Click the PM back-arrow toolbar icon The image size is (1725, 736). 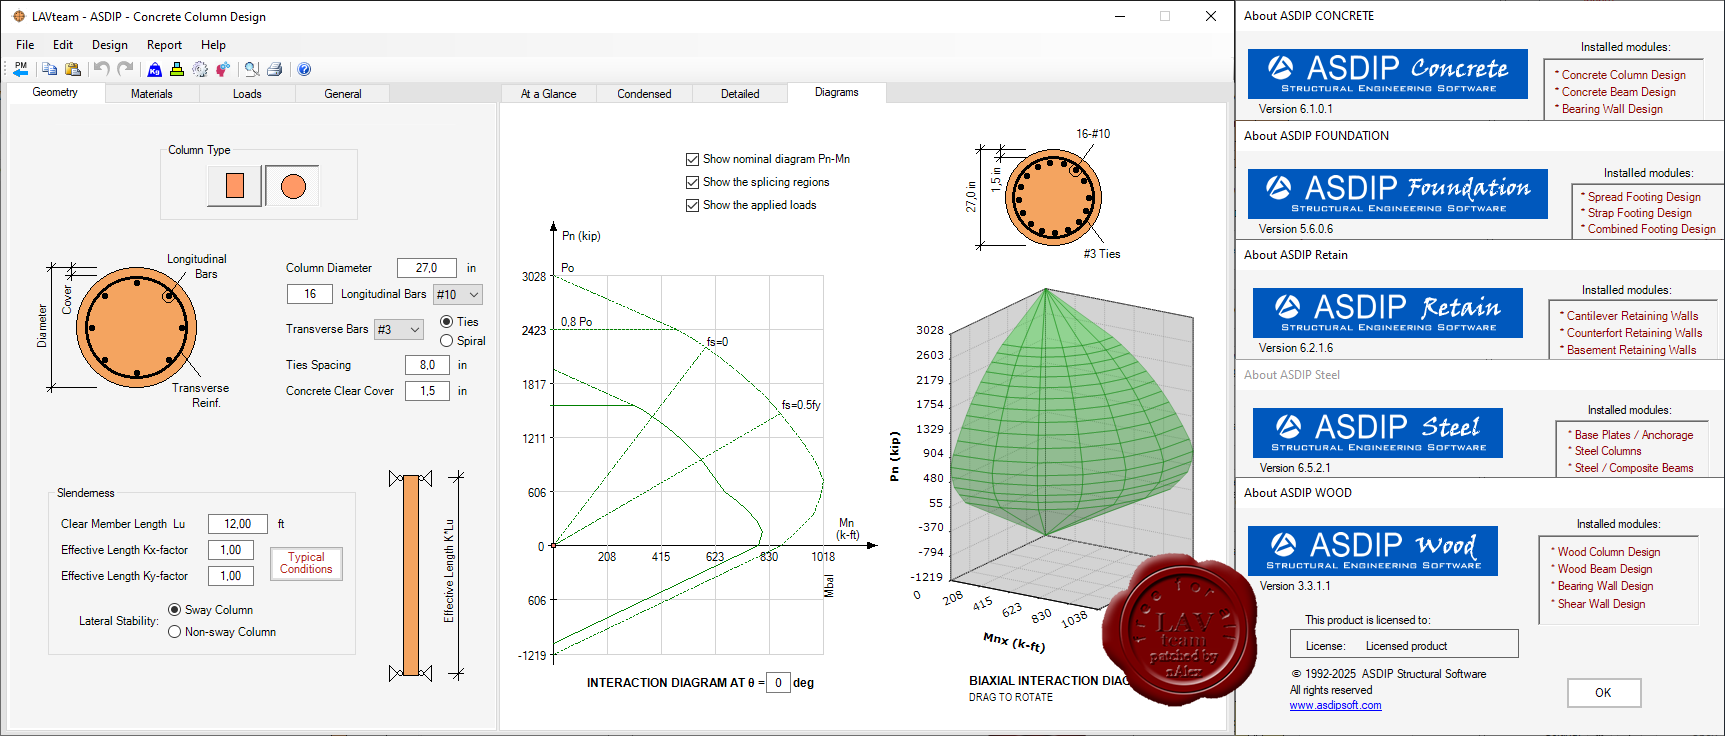(x=21, y=69)
